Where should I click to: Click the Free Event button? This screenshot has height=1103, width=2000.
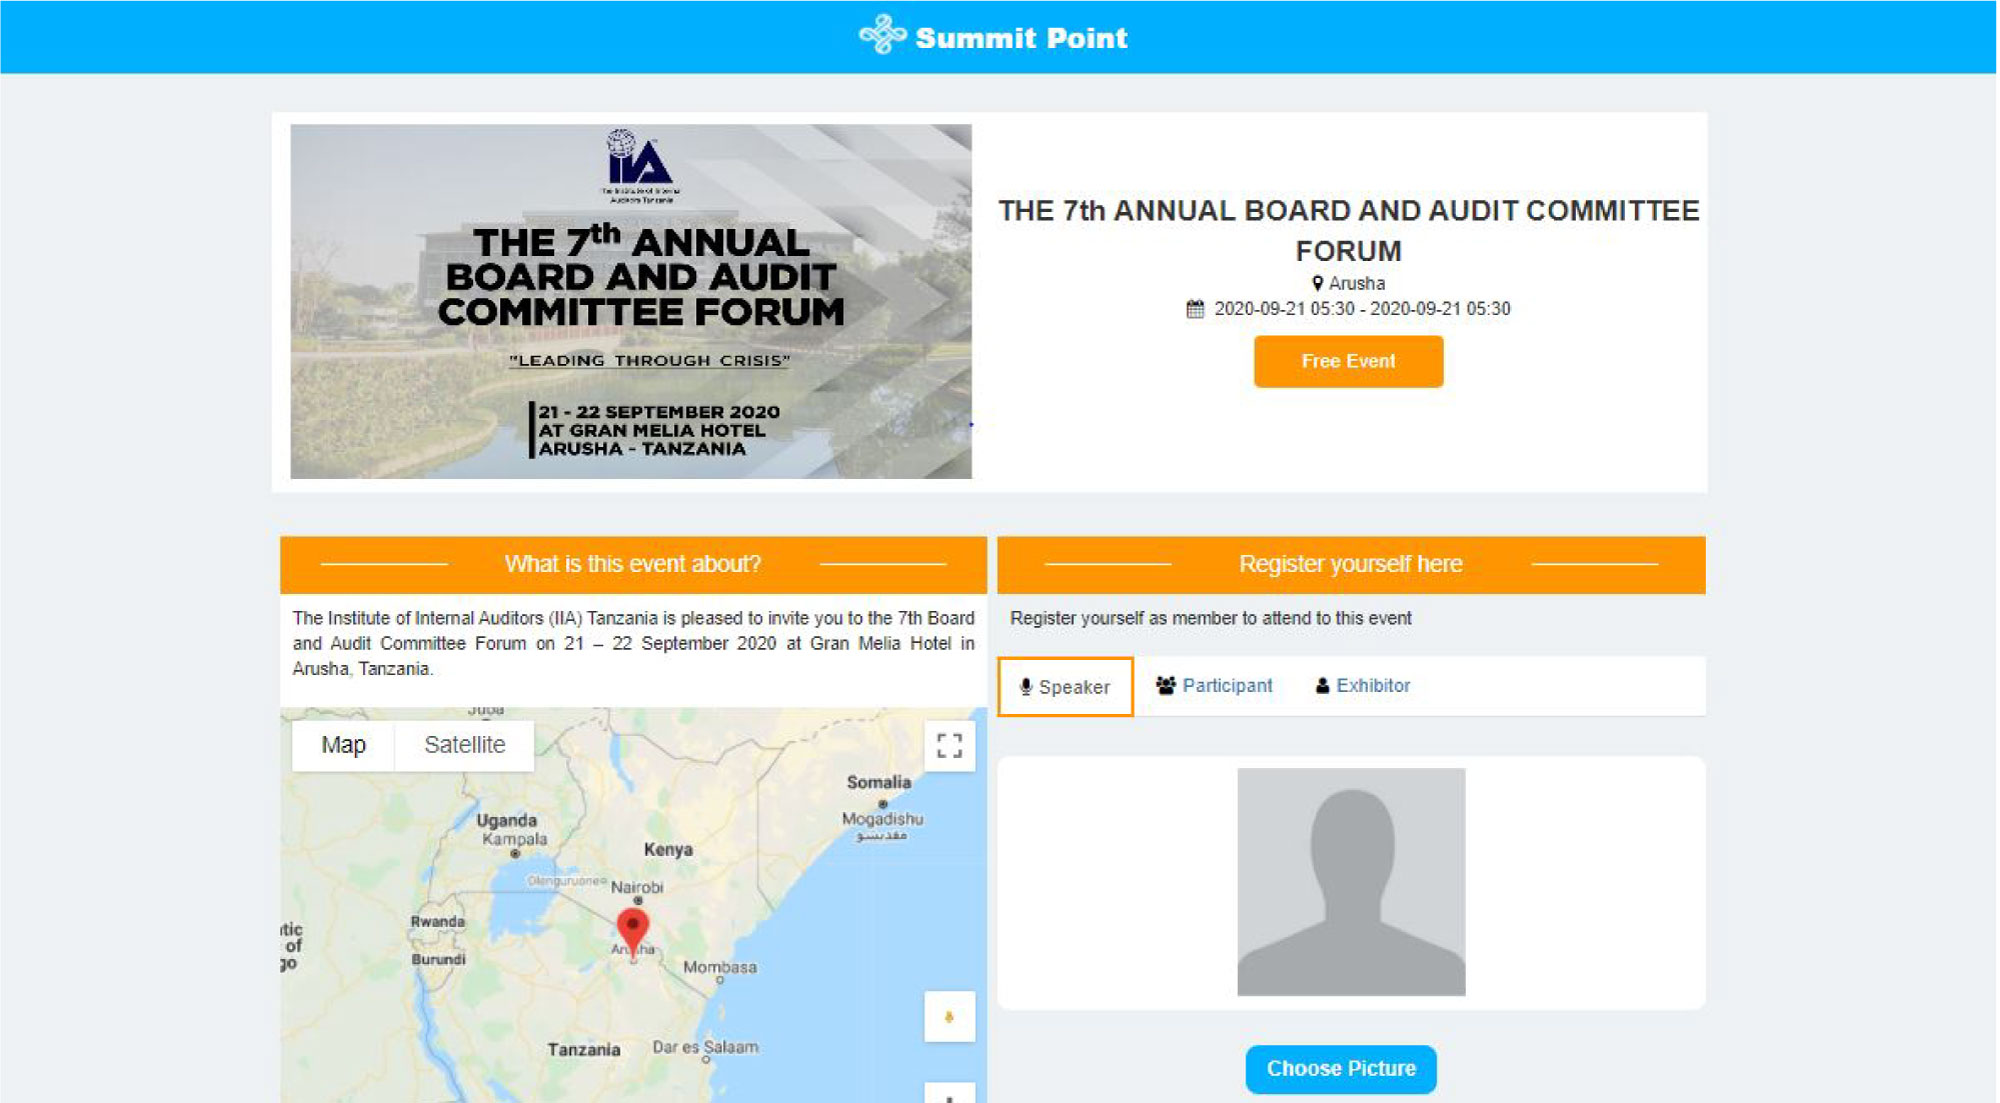1348,361
